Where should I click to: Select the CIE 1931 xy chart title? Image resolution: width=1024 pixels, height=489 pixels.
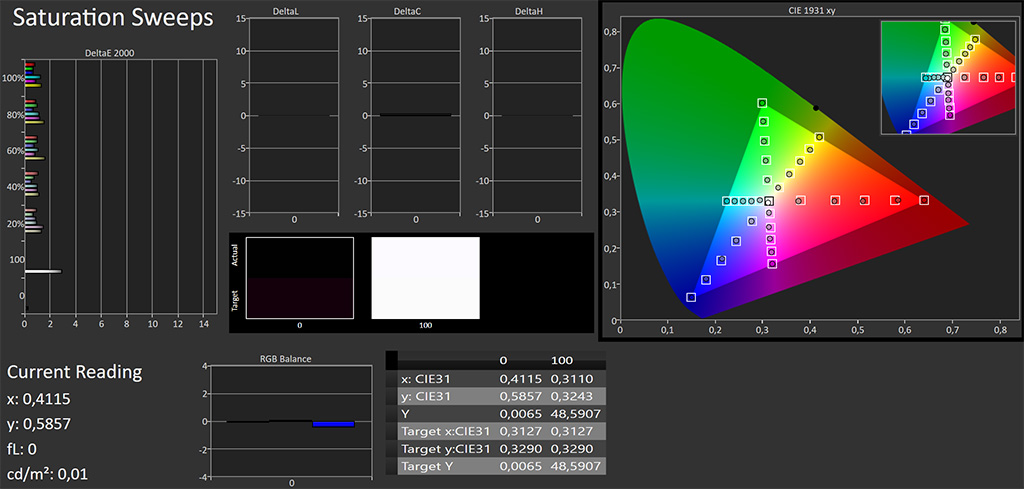pos(812,11)
